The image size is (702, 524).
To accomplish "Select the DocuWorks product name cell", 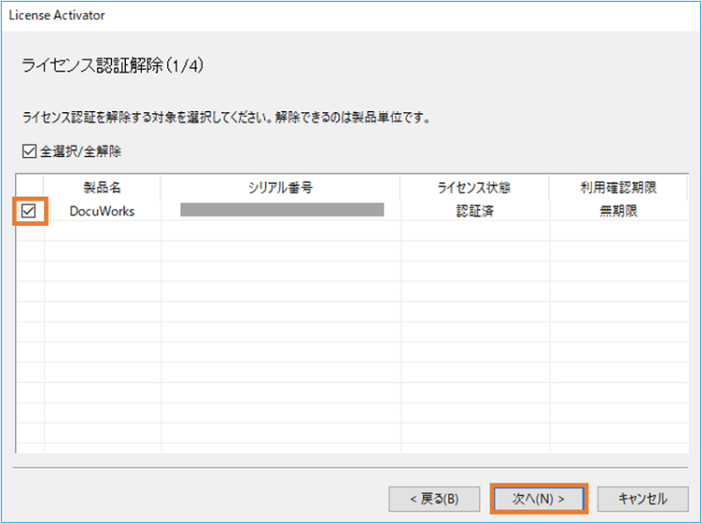I will (x=102, y=211).
